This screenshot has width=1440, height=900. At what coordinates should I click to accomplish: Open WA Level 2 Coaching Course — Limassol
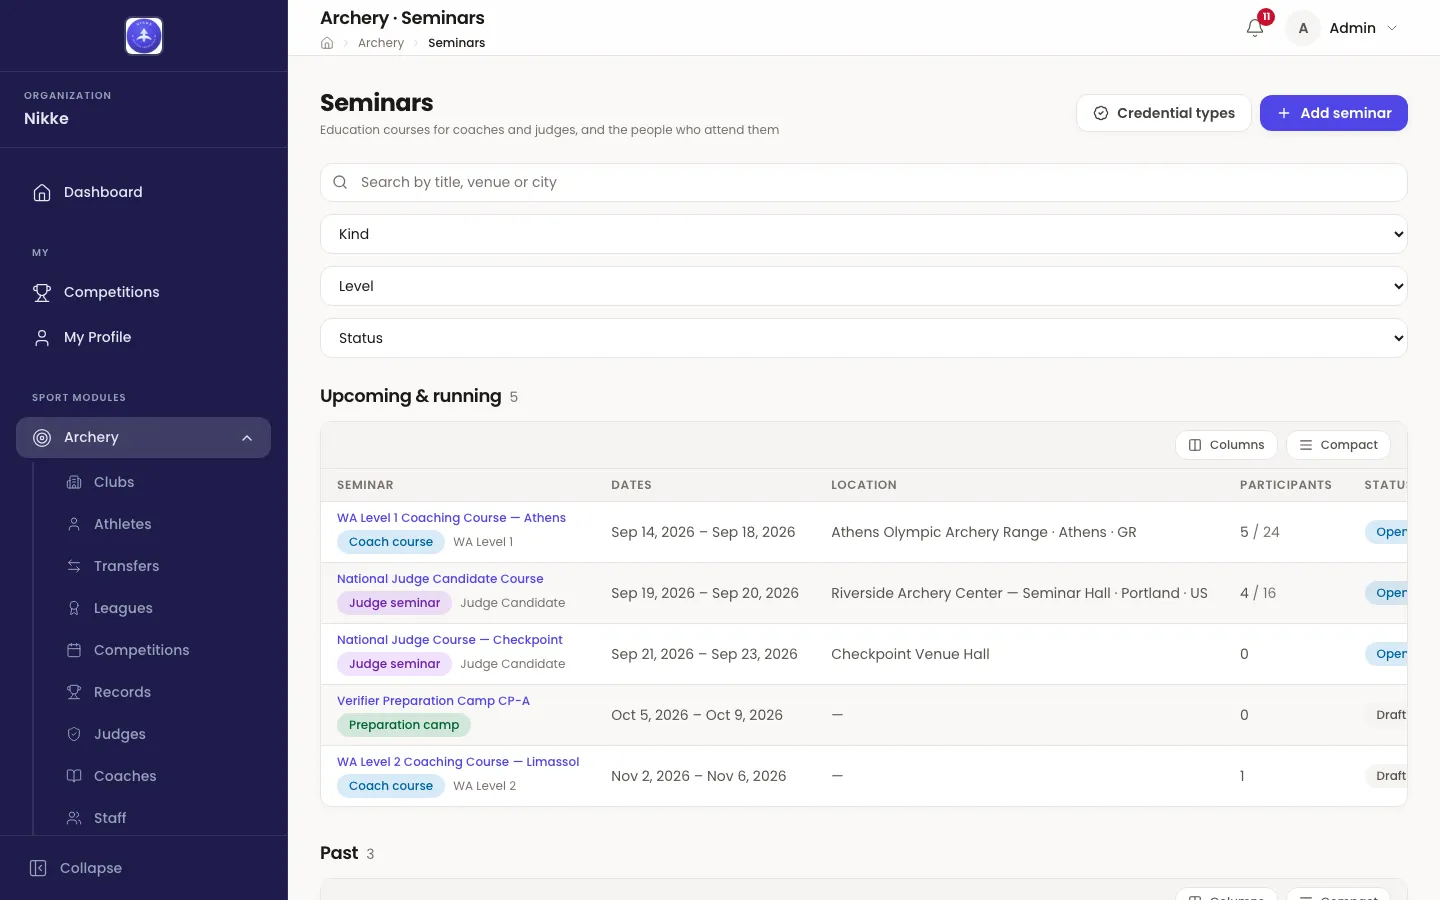[458, 762]
